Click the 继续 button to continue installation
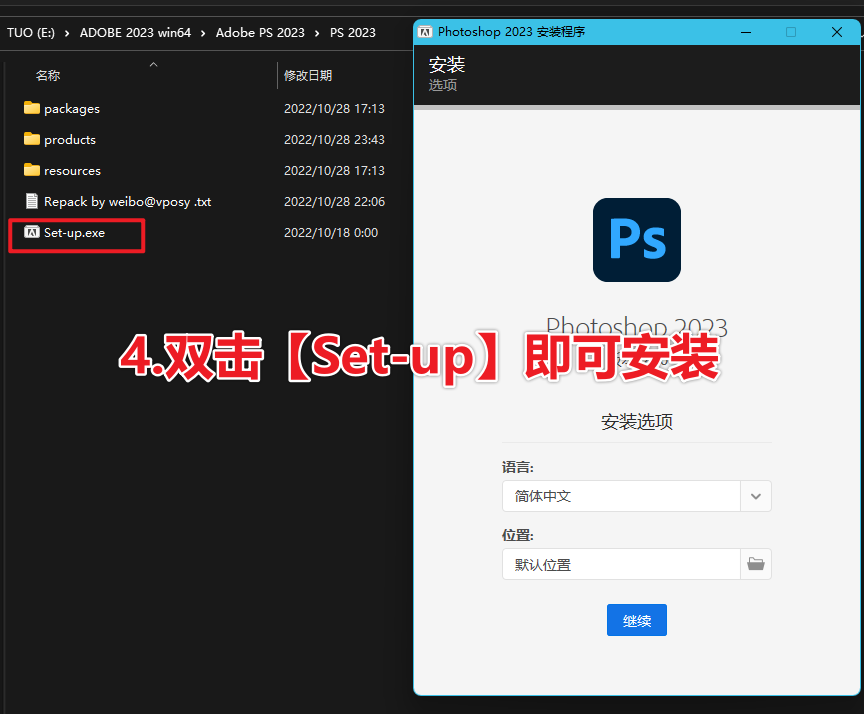 pyautogui.click(x=637, y=620)
